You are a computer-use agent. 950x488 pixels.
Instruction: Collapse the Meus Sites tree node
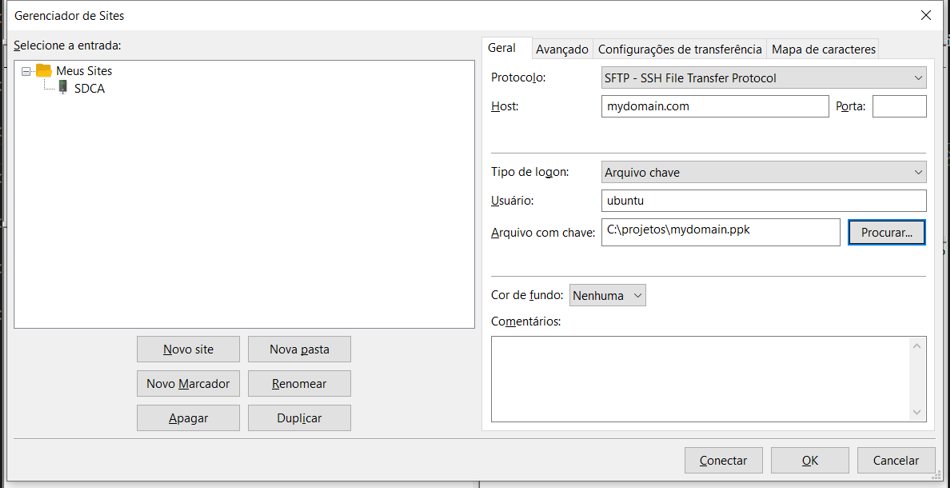tap(25, 71)
